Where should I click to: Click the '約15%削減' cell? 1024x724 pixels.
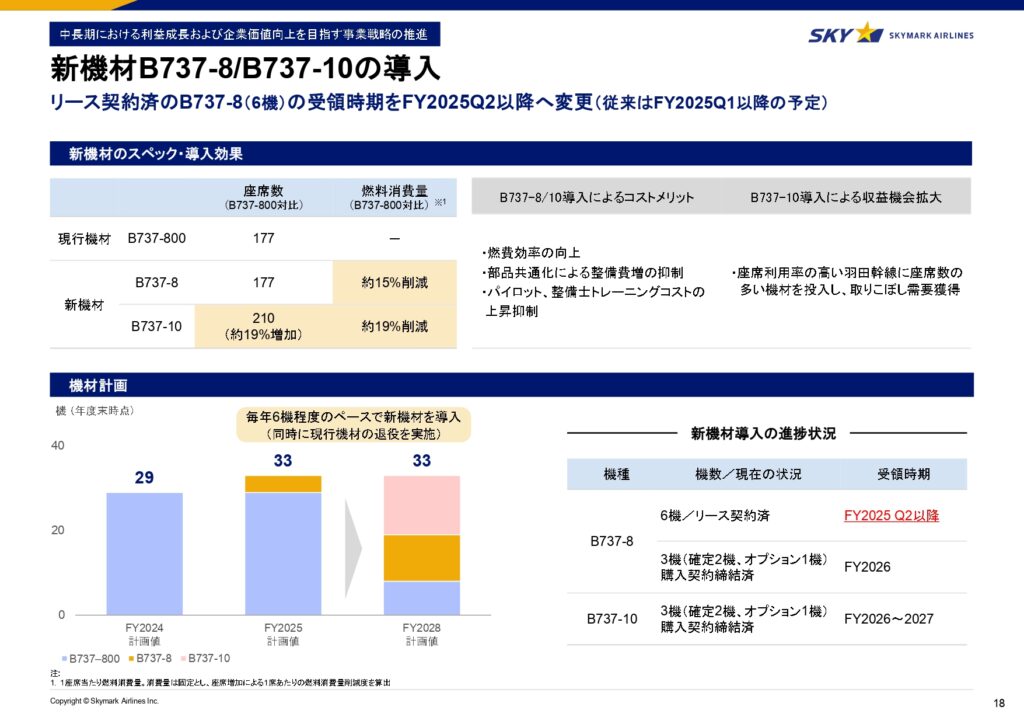(394, 283)
